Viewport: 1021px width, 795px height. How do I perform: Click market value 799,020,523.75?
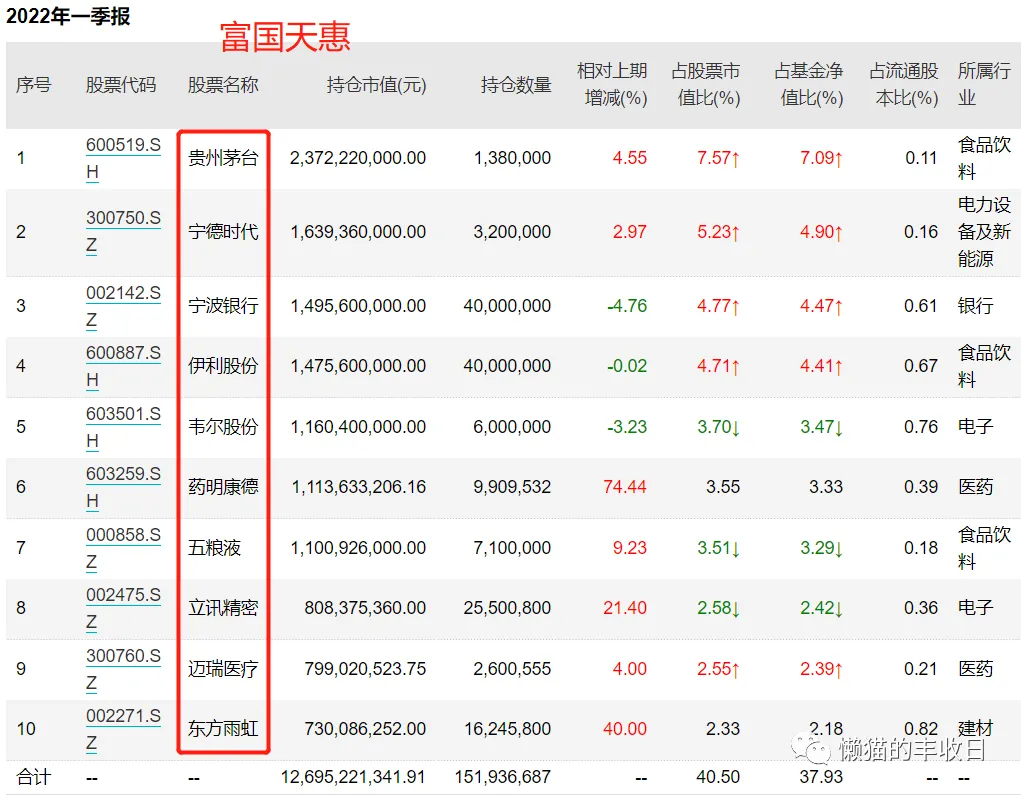coord(365,669)
